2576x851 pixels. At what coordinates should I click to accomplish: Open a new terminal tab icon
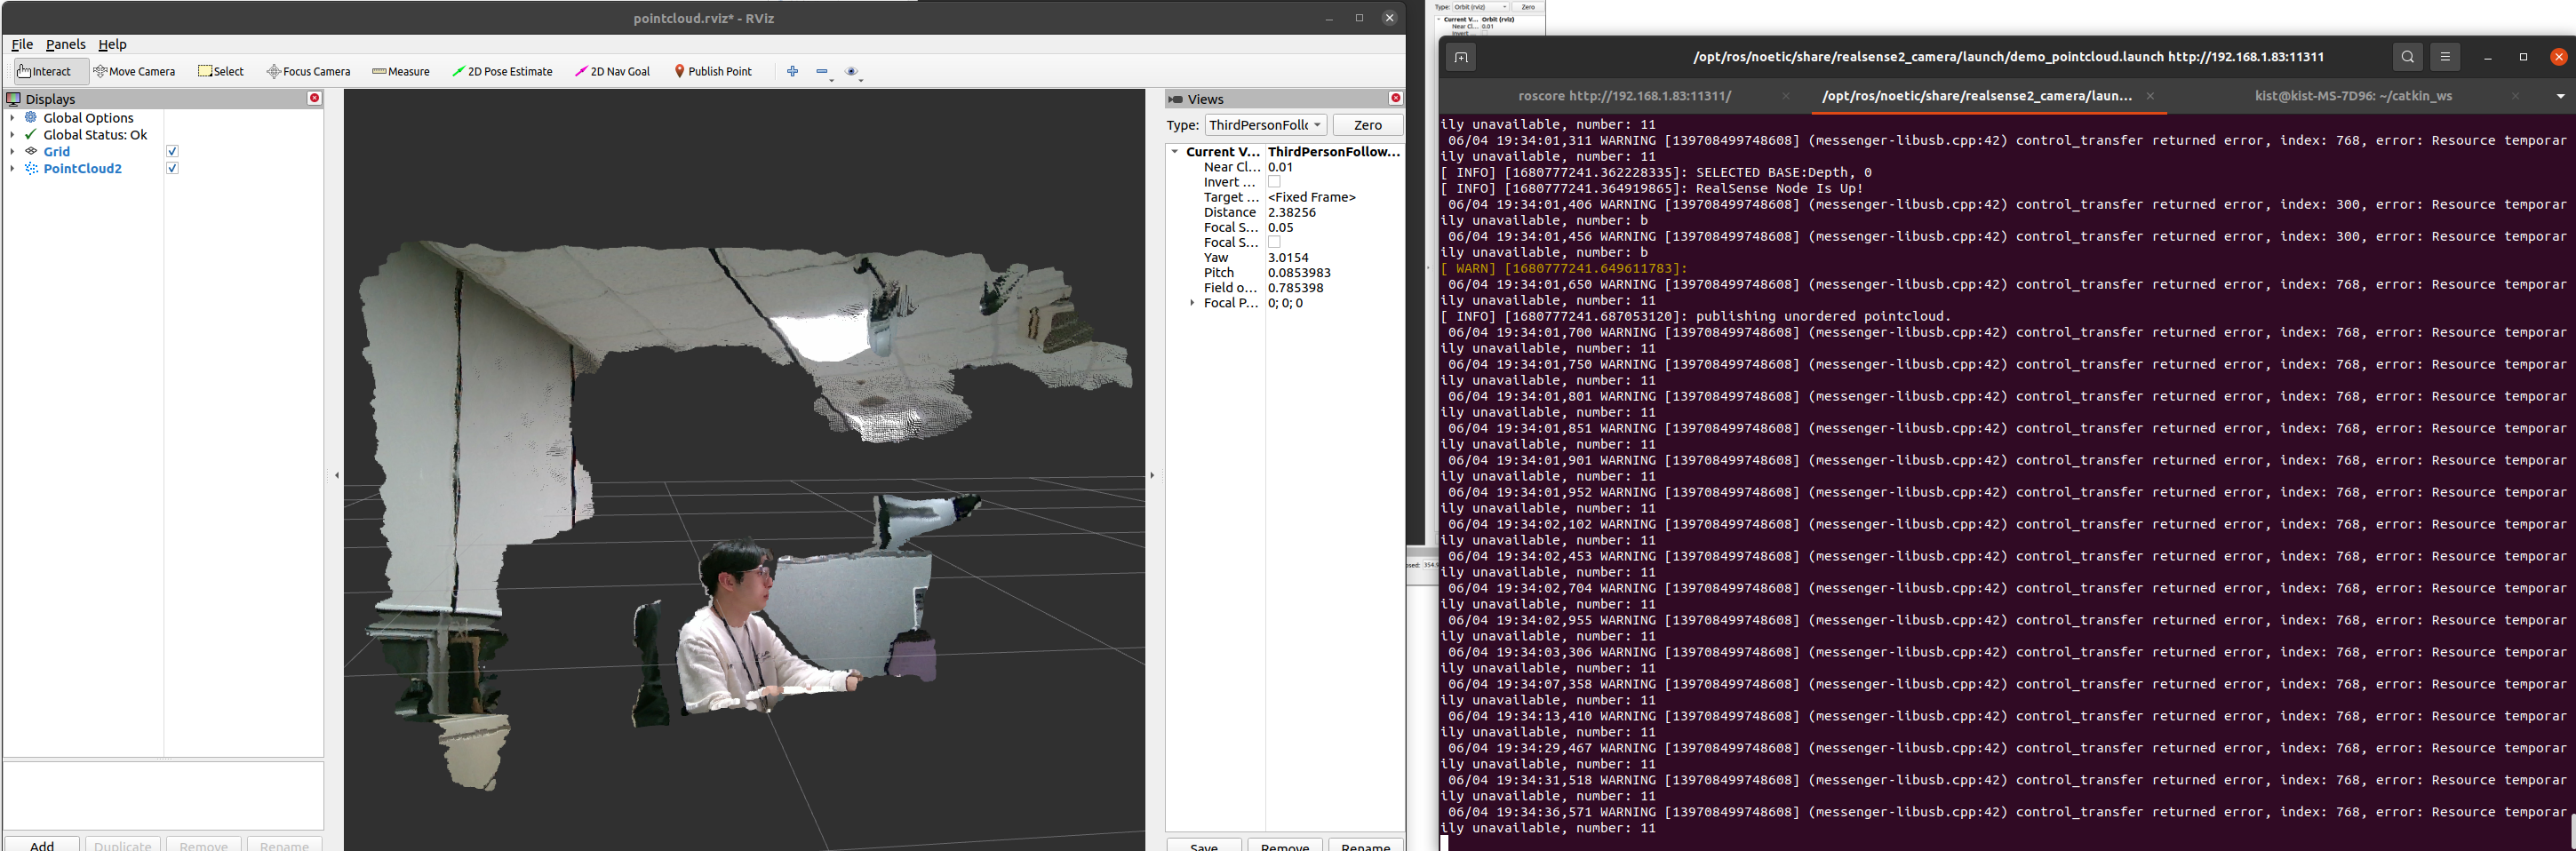tap(1460, 57)
